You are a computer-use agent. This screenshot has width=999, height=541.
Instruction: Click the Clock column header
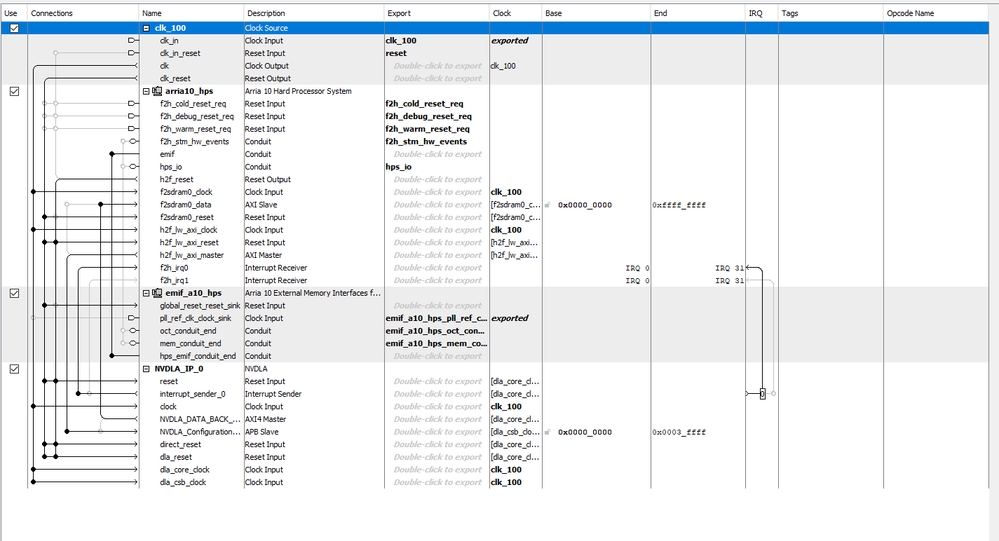[501, 13]
